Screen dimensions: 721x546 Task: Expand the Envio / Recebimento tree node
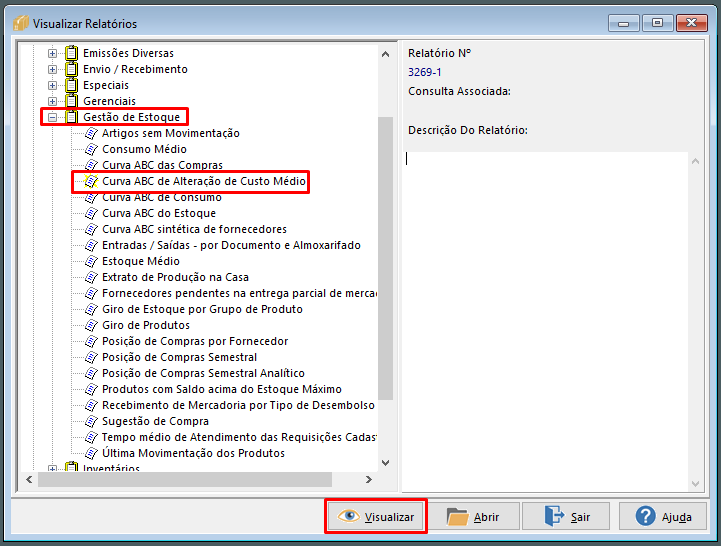point(52,69)
